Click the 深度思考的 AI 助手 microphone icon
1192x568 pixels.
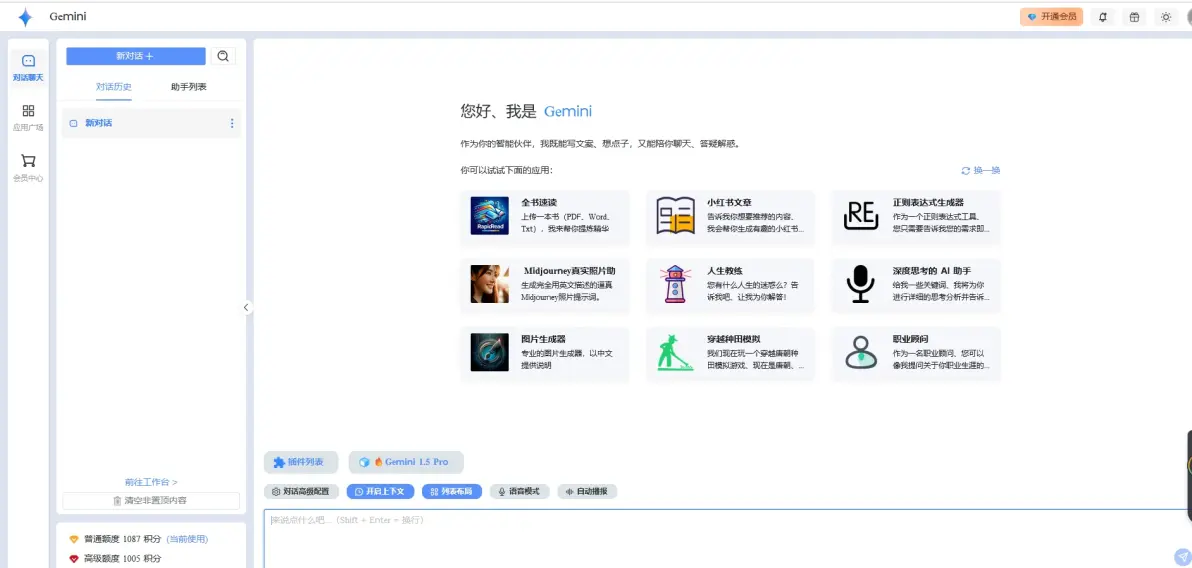861,284
